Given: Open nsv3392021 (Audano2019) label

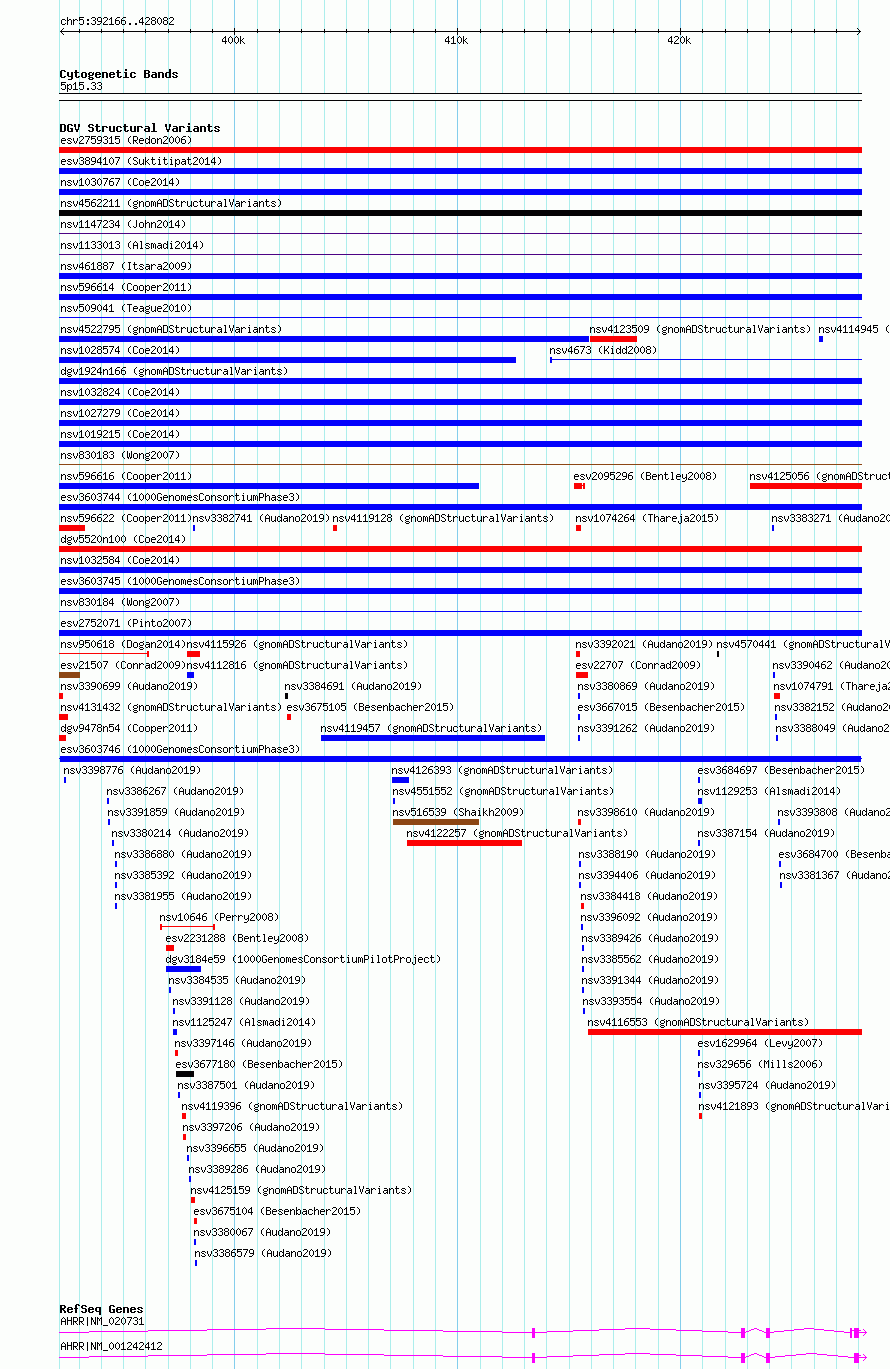Looking at the screenshot, I should 644,644.
